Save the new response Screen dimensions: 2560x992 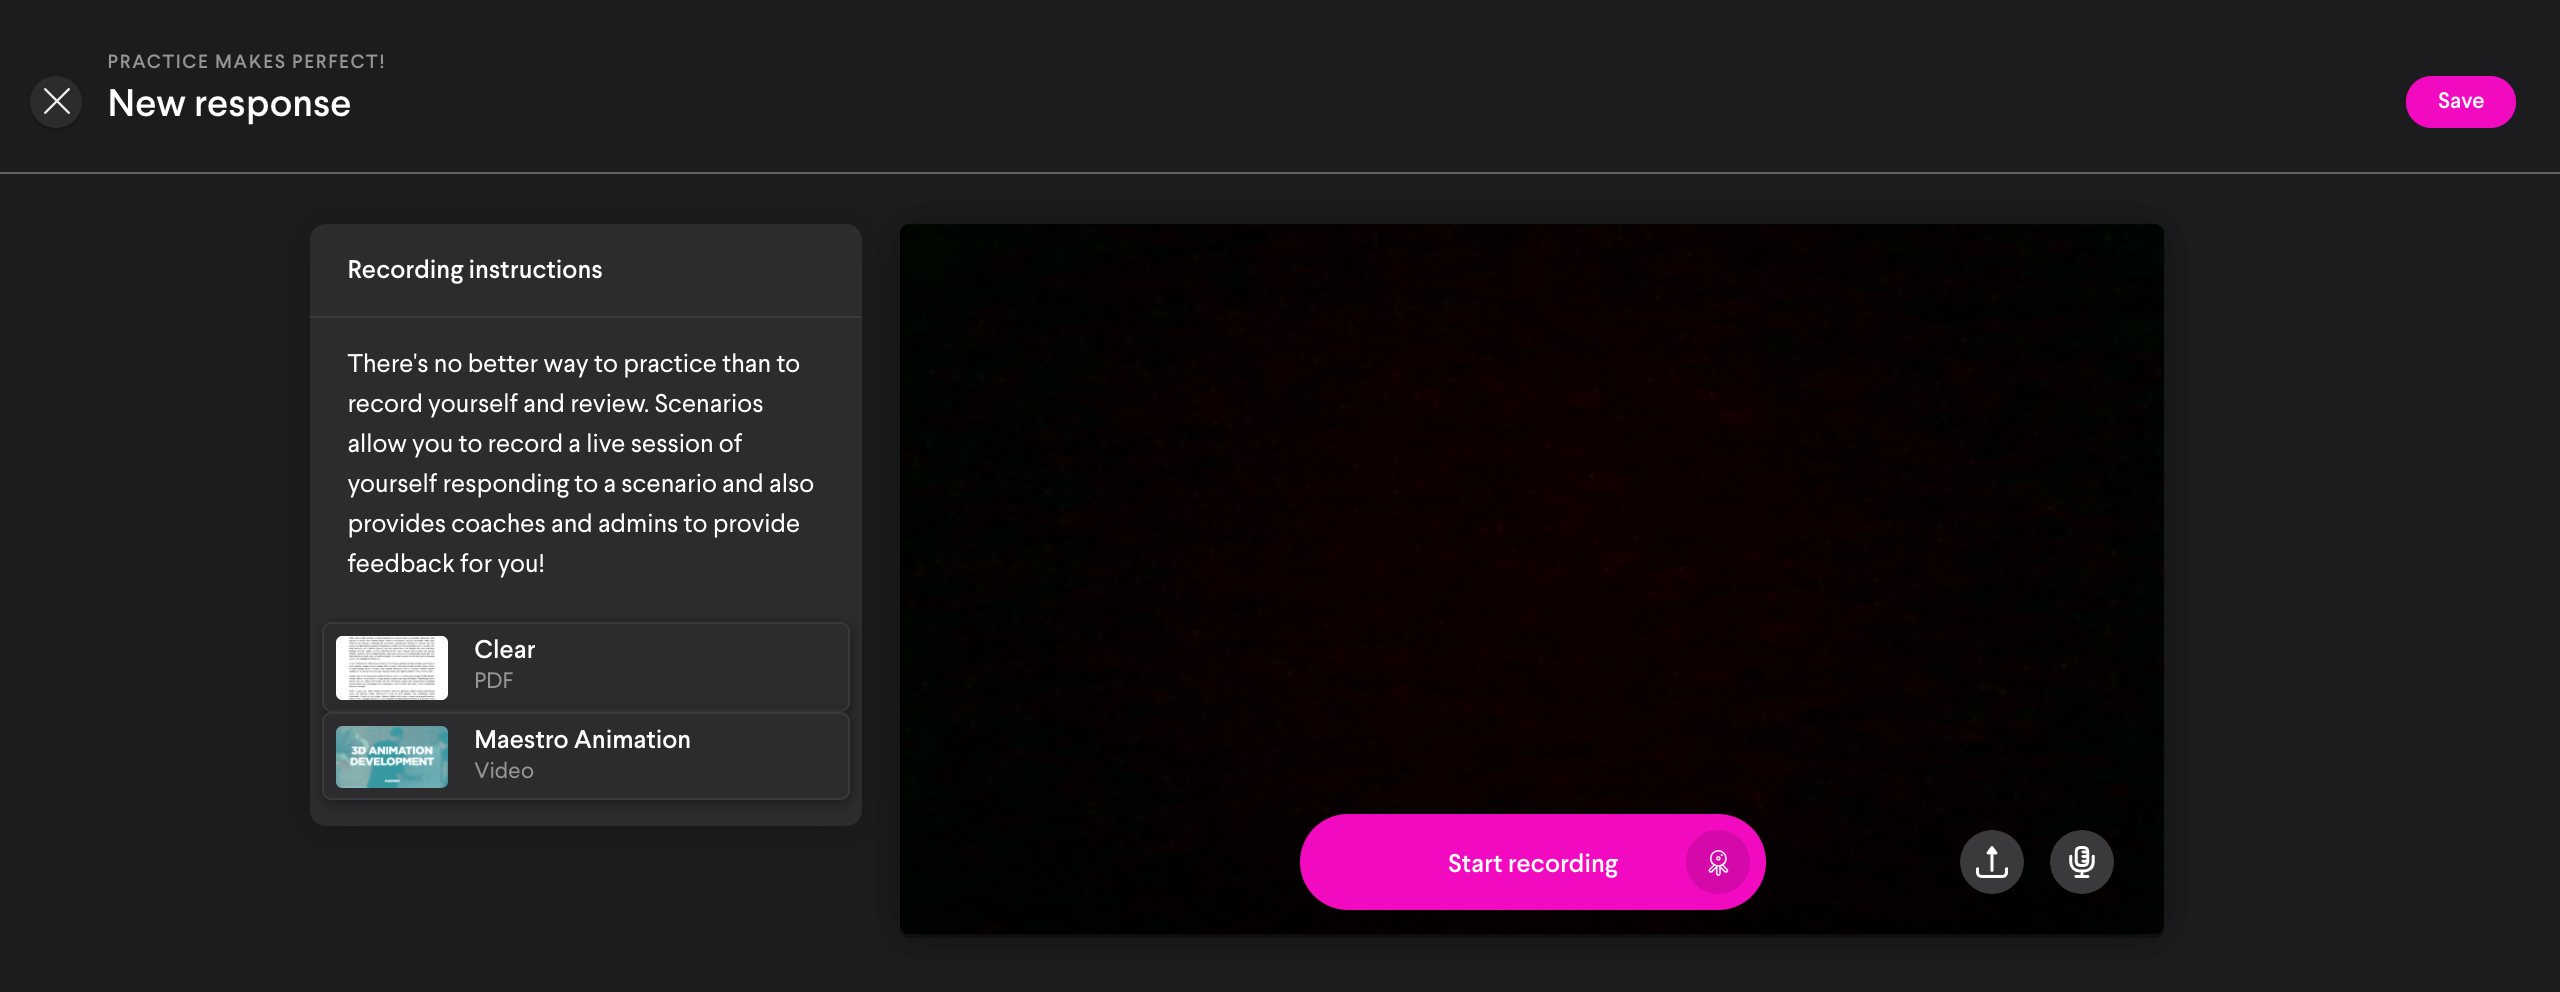pos(2460,101)
